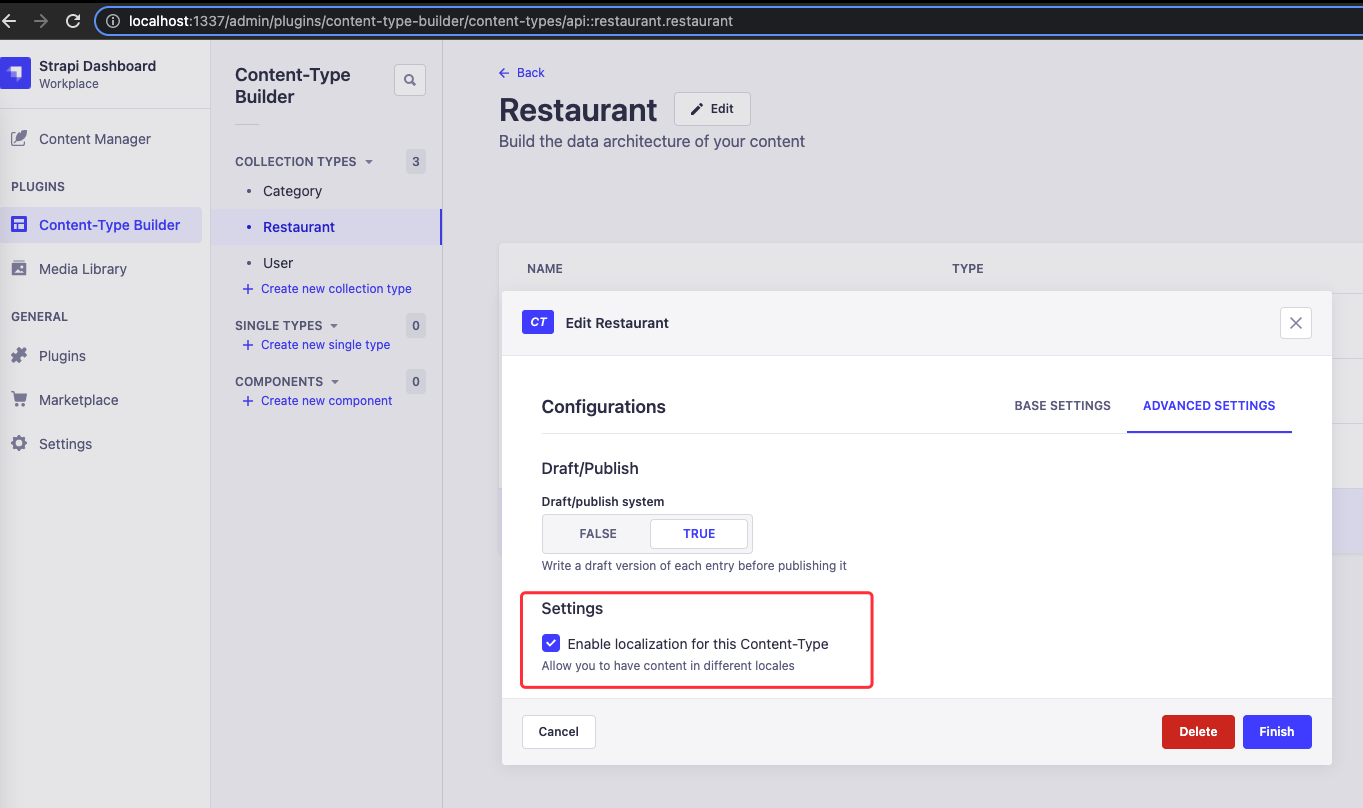Open the ADVANCED SETTINGS tab
This screenshot has height=808, width=1363.
pos(1209,405)
